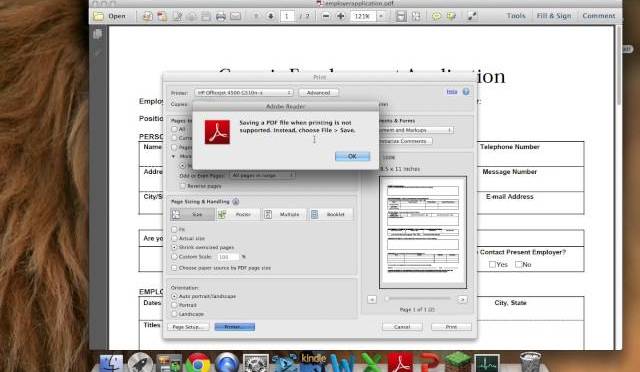This screenshot has width=640, height=372.
Task: Click the Print button in Print dialog
Action: 451,327
